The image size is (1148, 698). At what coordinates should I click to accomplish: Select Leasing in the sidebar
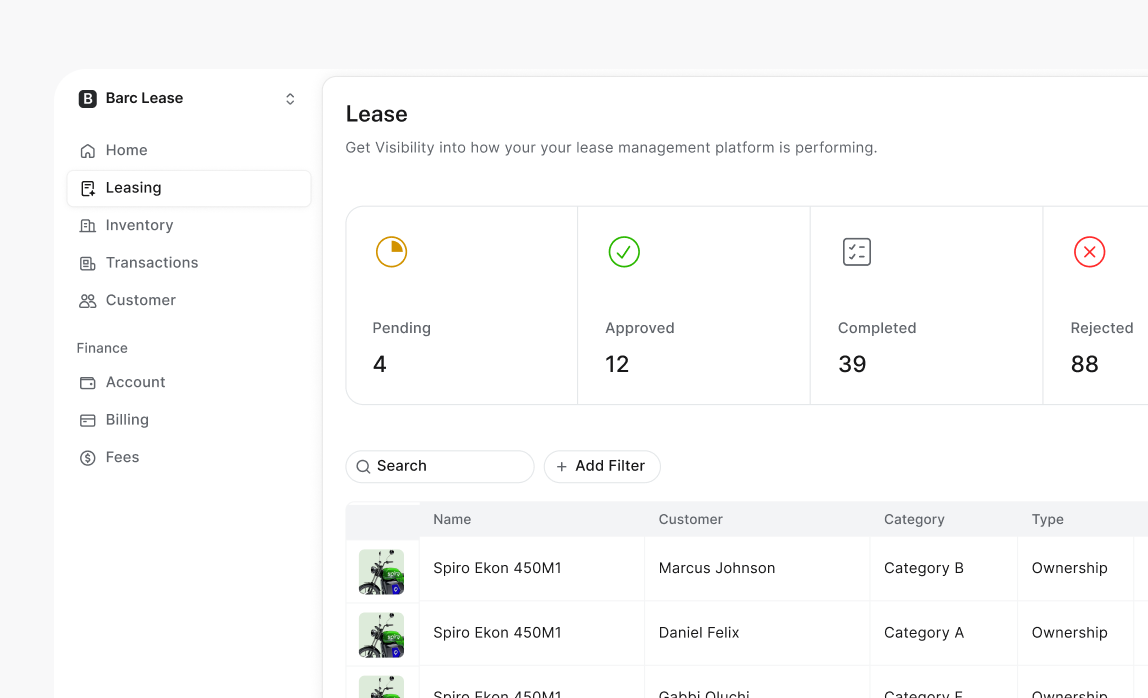click(x=189, y=188)
